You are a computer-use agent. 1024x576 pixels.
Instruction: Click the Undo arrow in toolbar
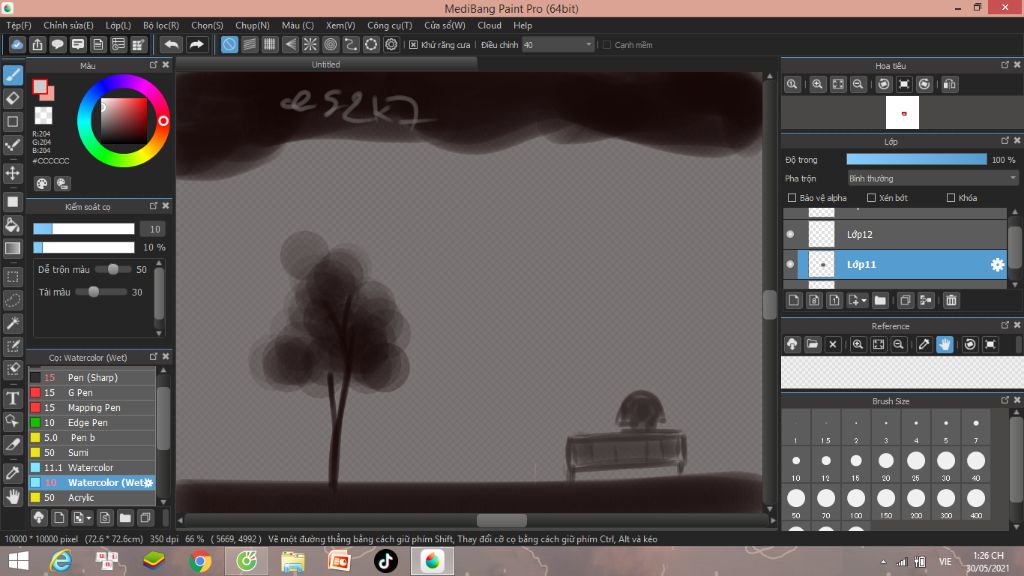[x=171, y=44]
